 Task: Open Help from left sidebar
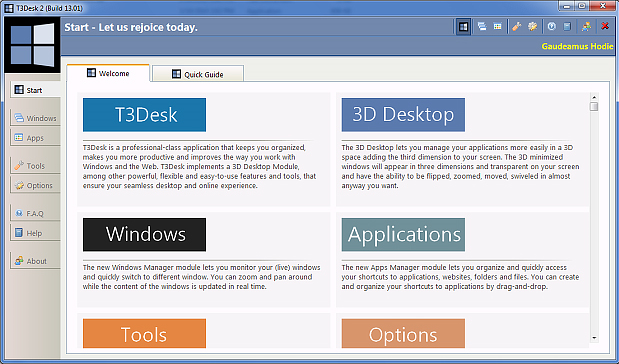tap(35, 233)
